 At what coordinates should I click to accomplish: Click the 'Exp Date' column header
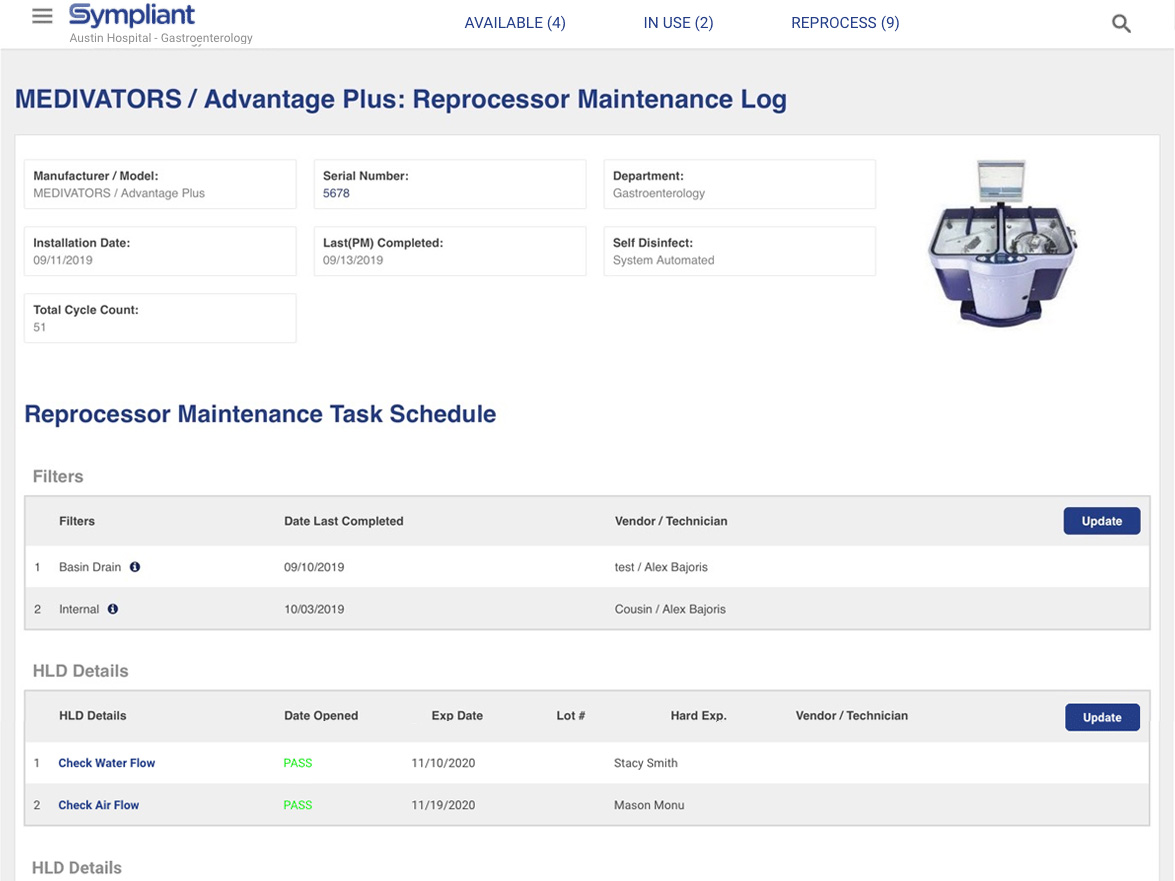pyautogui.click(x=457, y=715)
